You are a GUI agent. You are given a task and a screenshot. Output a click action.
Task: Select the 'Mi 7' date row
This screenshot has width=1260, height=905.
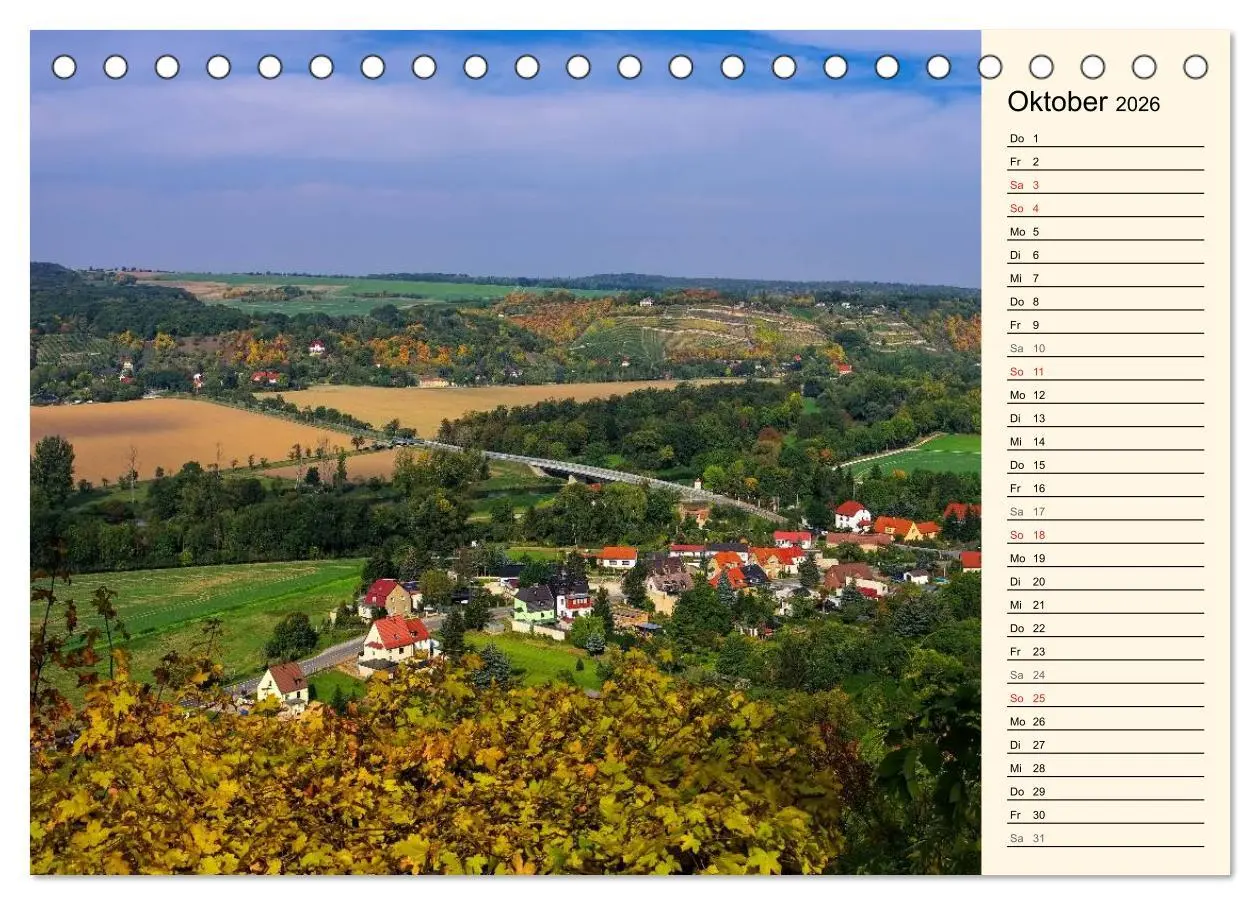click(1105, 278)
